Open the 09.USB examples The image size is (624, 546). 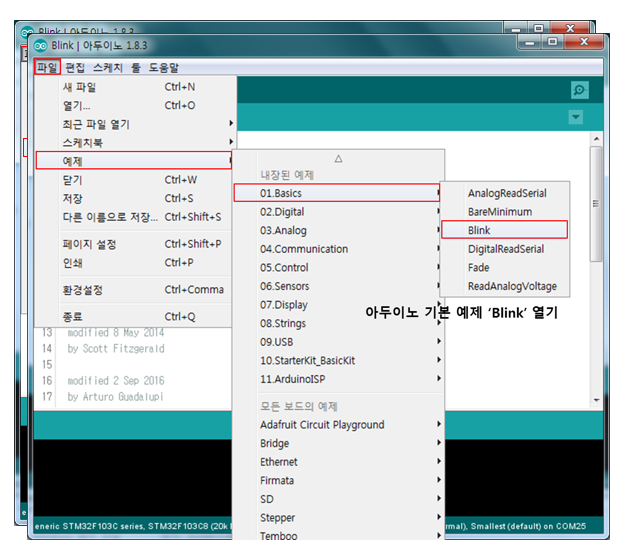(338, 342)
